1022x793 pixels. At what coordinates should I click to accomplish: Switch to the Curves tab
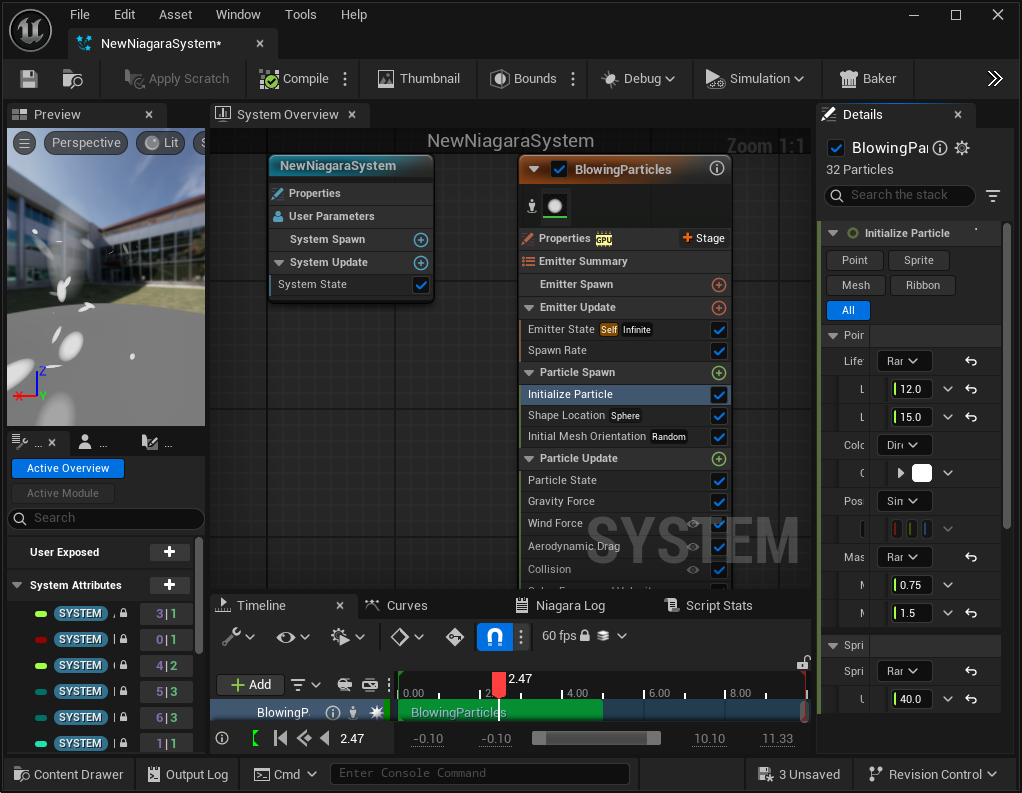click(x=396, y=605)
